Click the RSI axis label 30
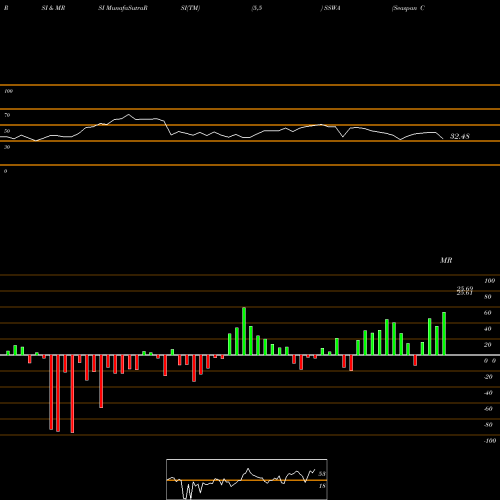The height and width of the screenshot is (500, 500). (7, 147)
